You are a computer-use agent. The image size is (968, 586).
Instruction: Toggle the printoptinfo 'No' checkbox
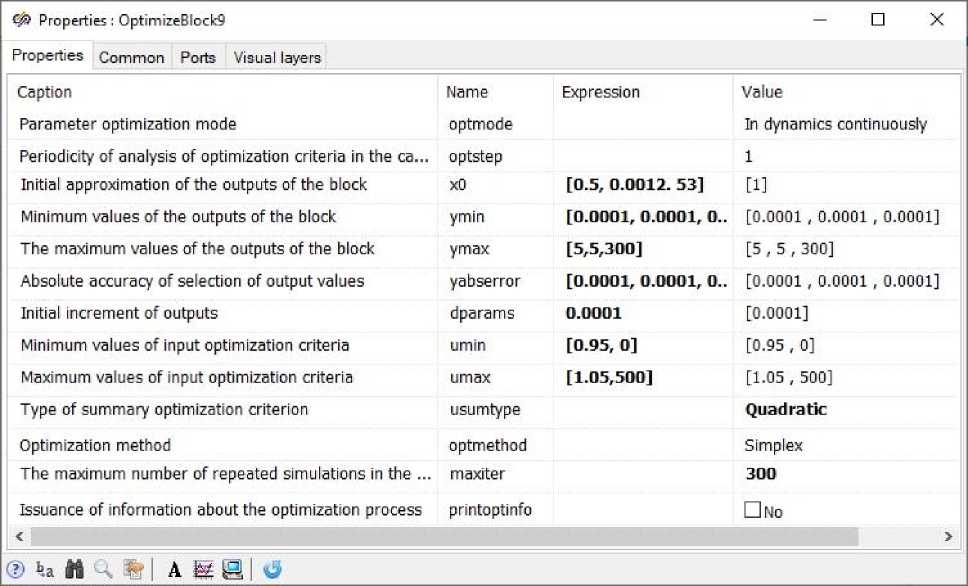[753, 510]
